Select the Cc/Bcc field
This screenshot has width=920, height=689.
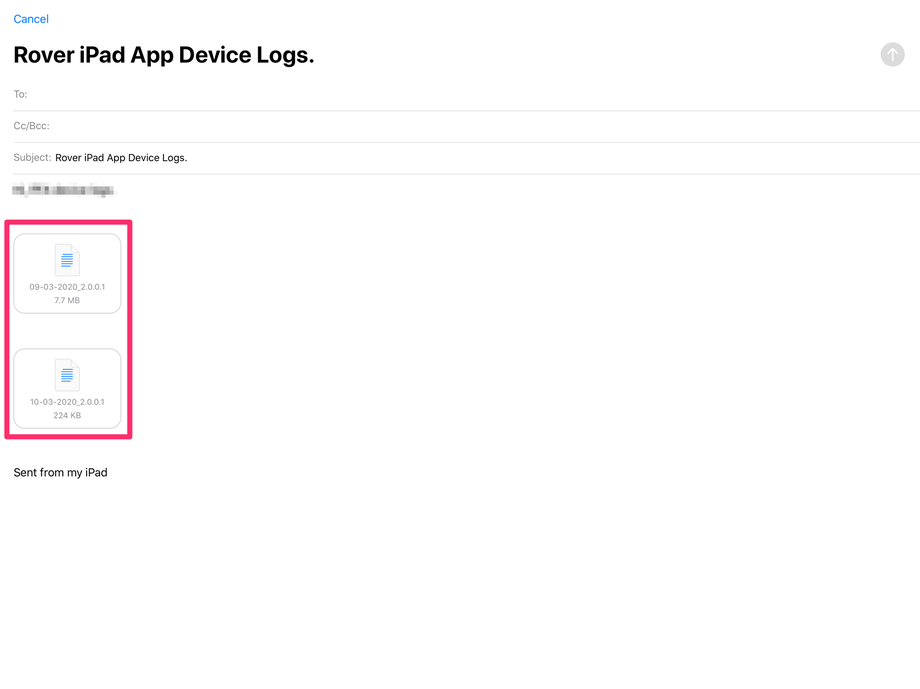(466, 126)
